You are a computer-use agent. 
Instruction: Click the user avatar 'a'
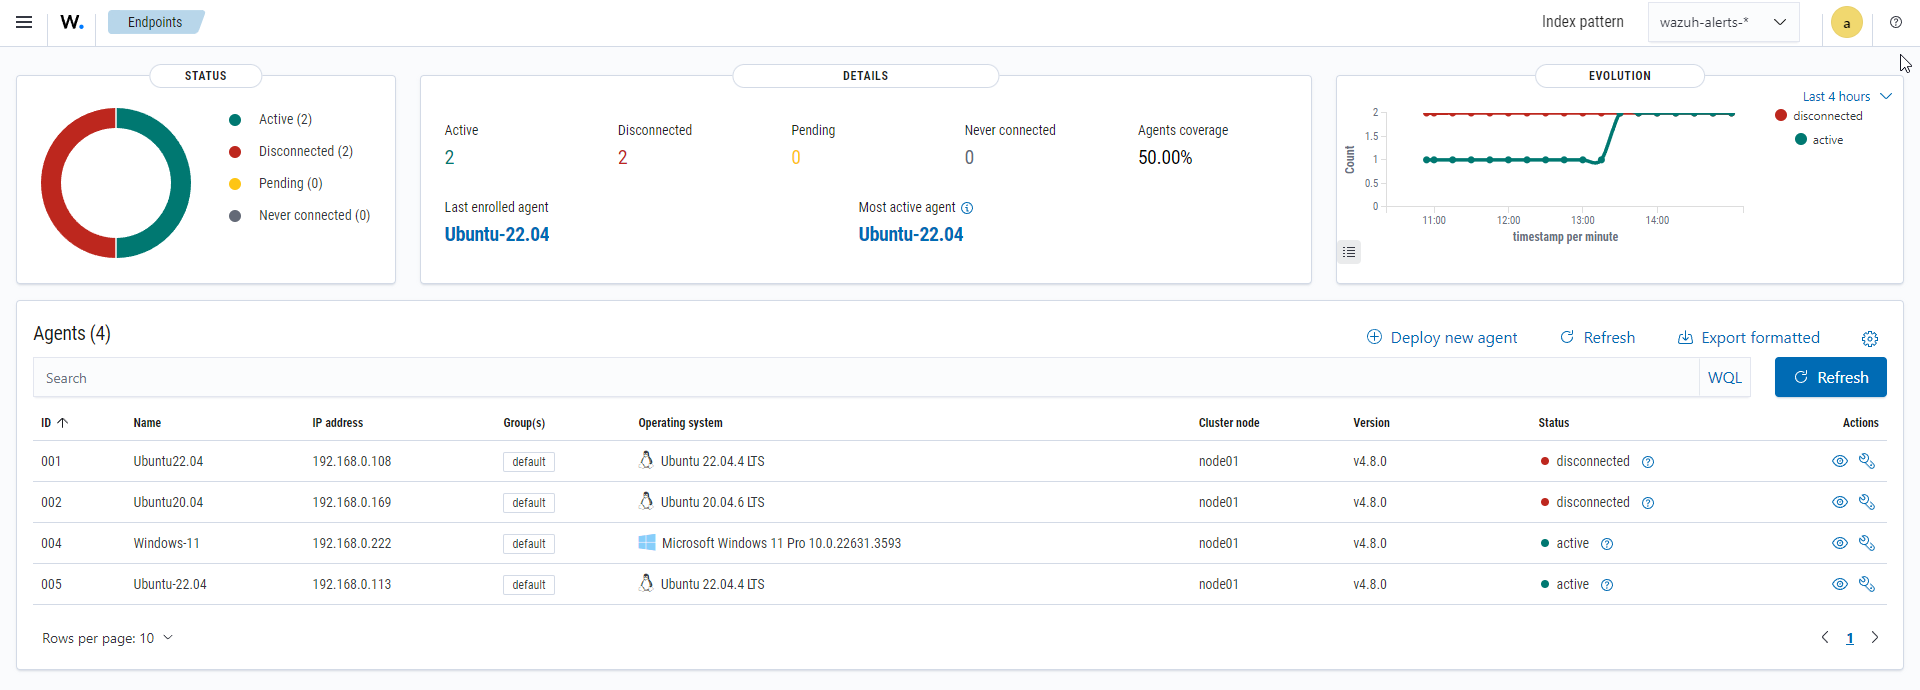click(x=1846, y=23)
